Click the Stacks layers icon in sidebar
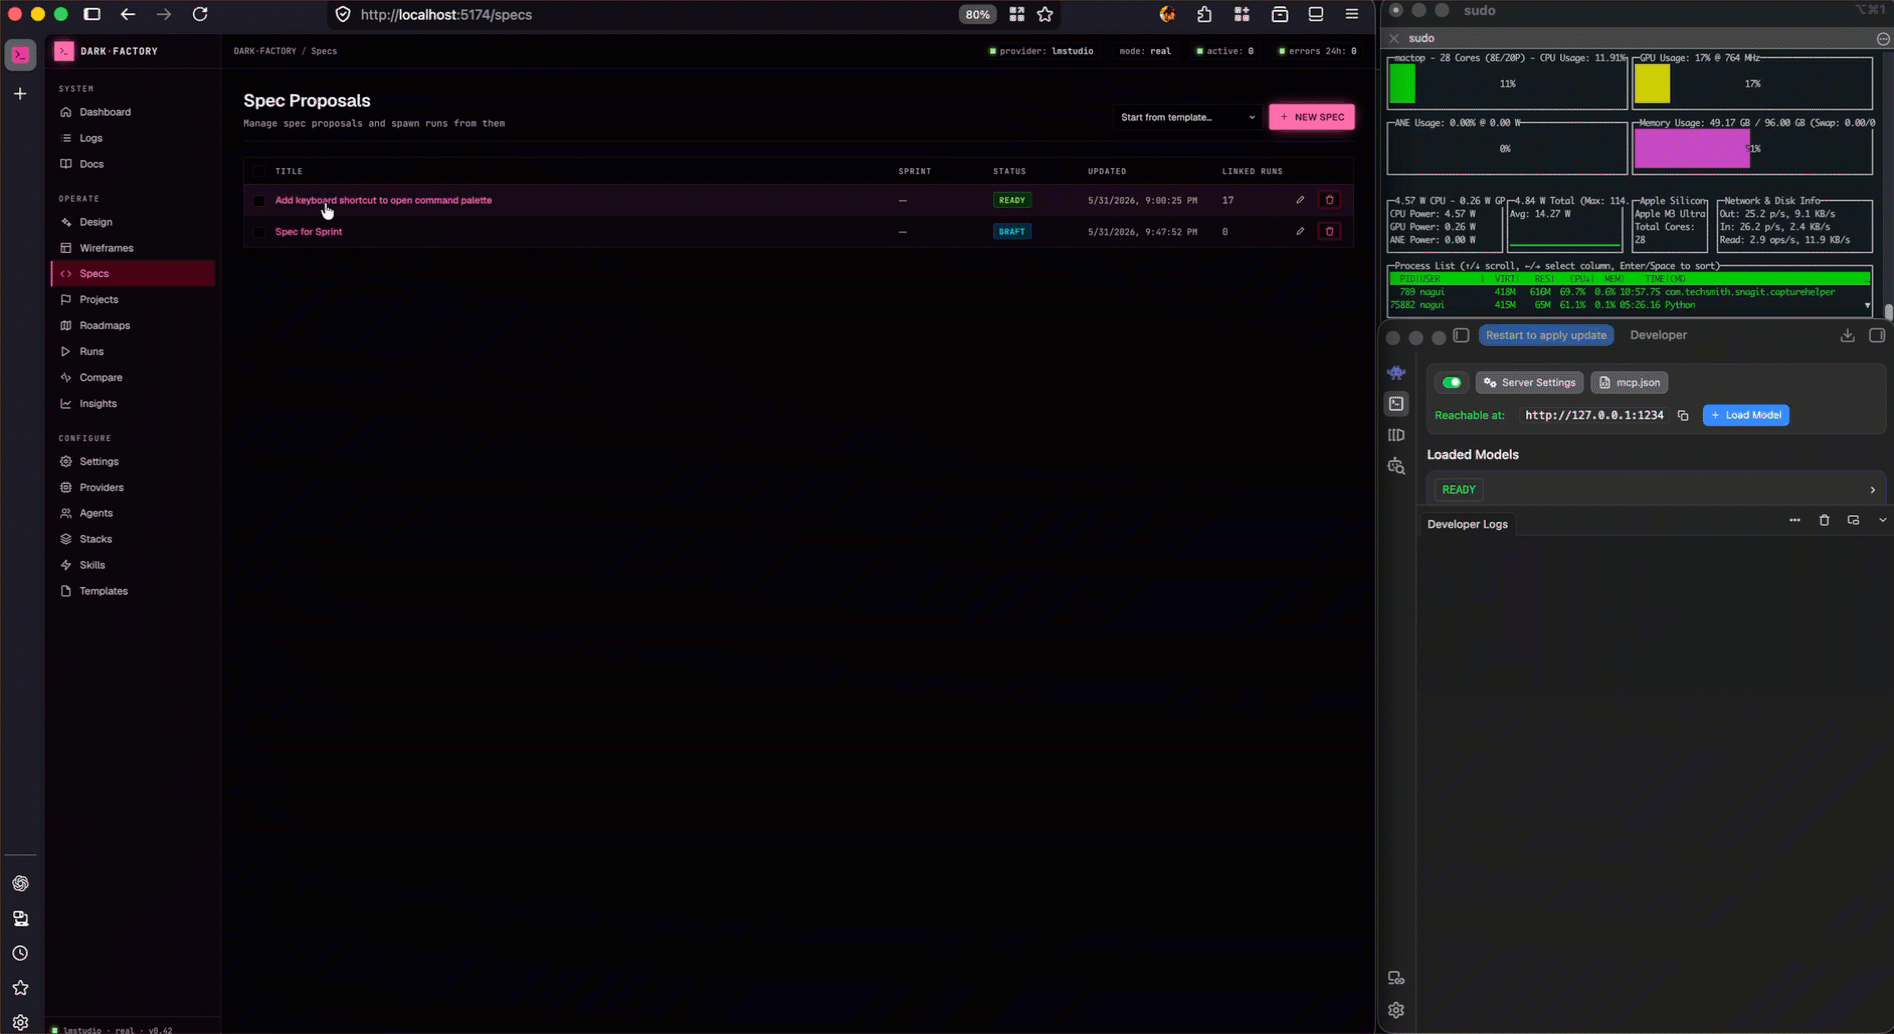The width and height of the screenshot is (1894, 1034). pos(66,539)
